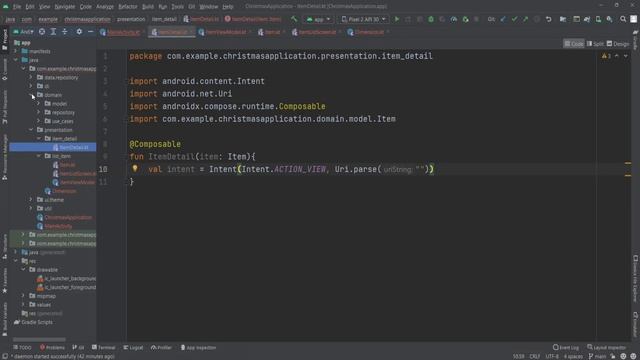The width and height of the screenshot is (640, 360).
Task: Collapse the domain package
Action: pos(31,95)
